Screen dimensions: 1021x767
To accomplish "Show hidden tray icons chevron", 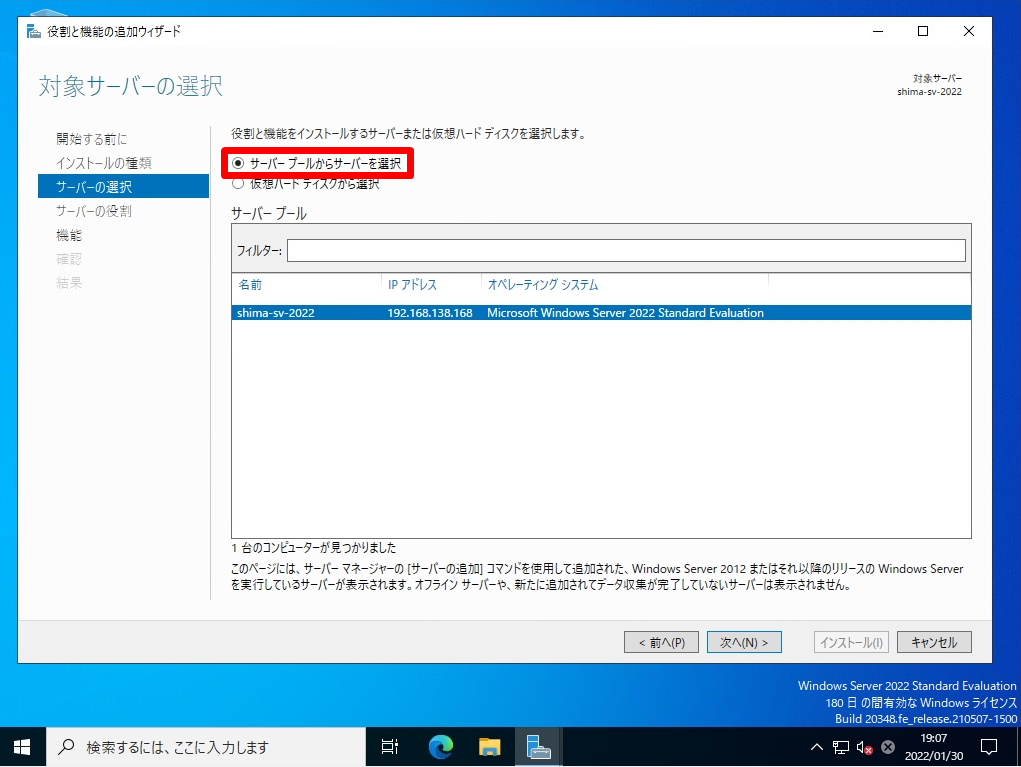I will [817, 747].
